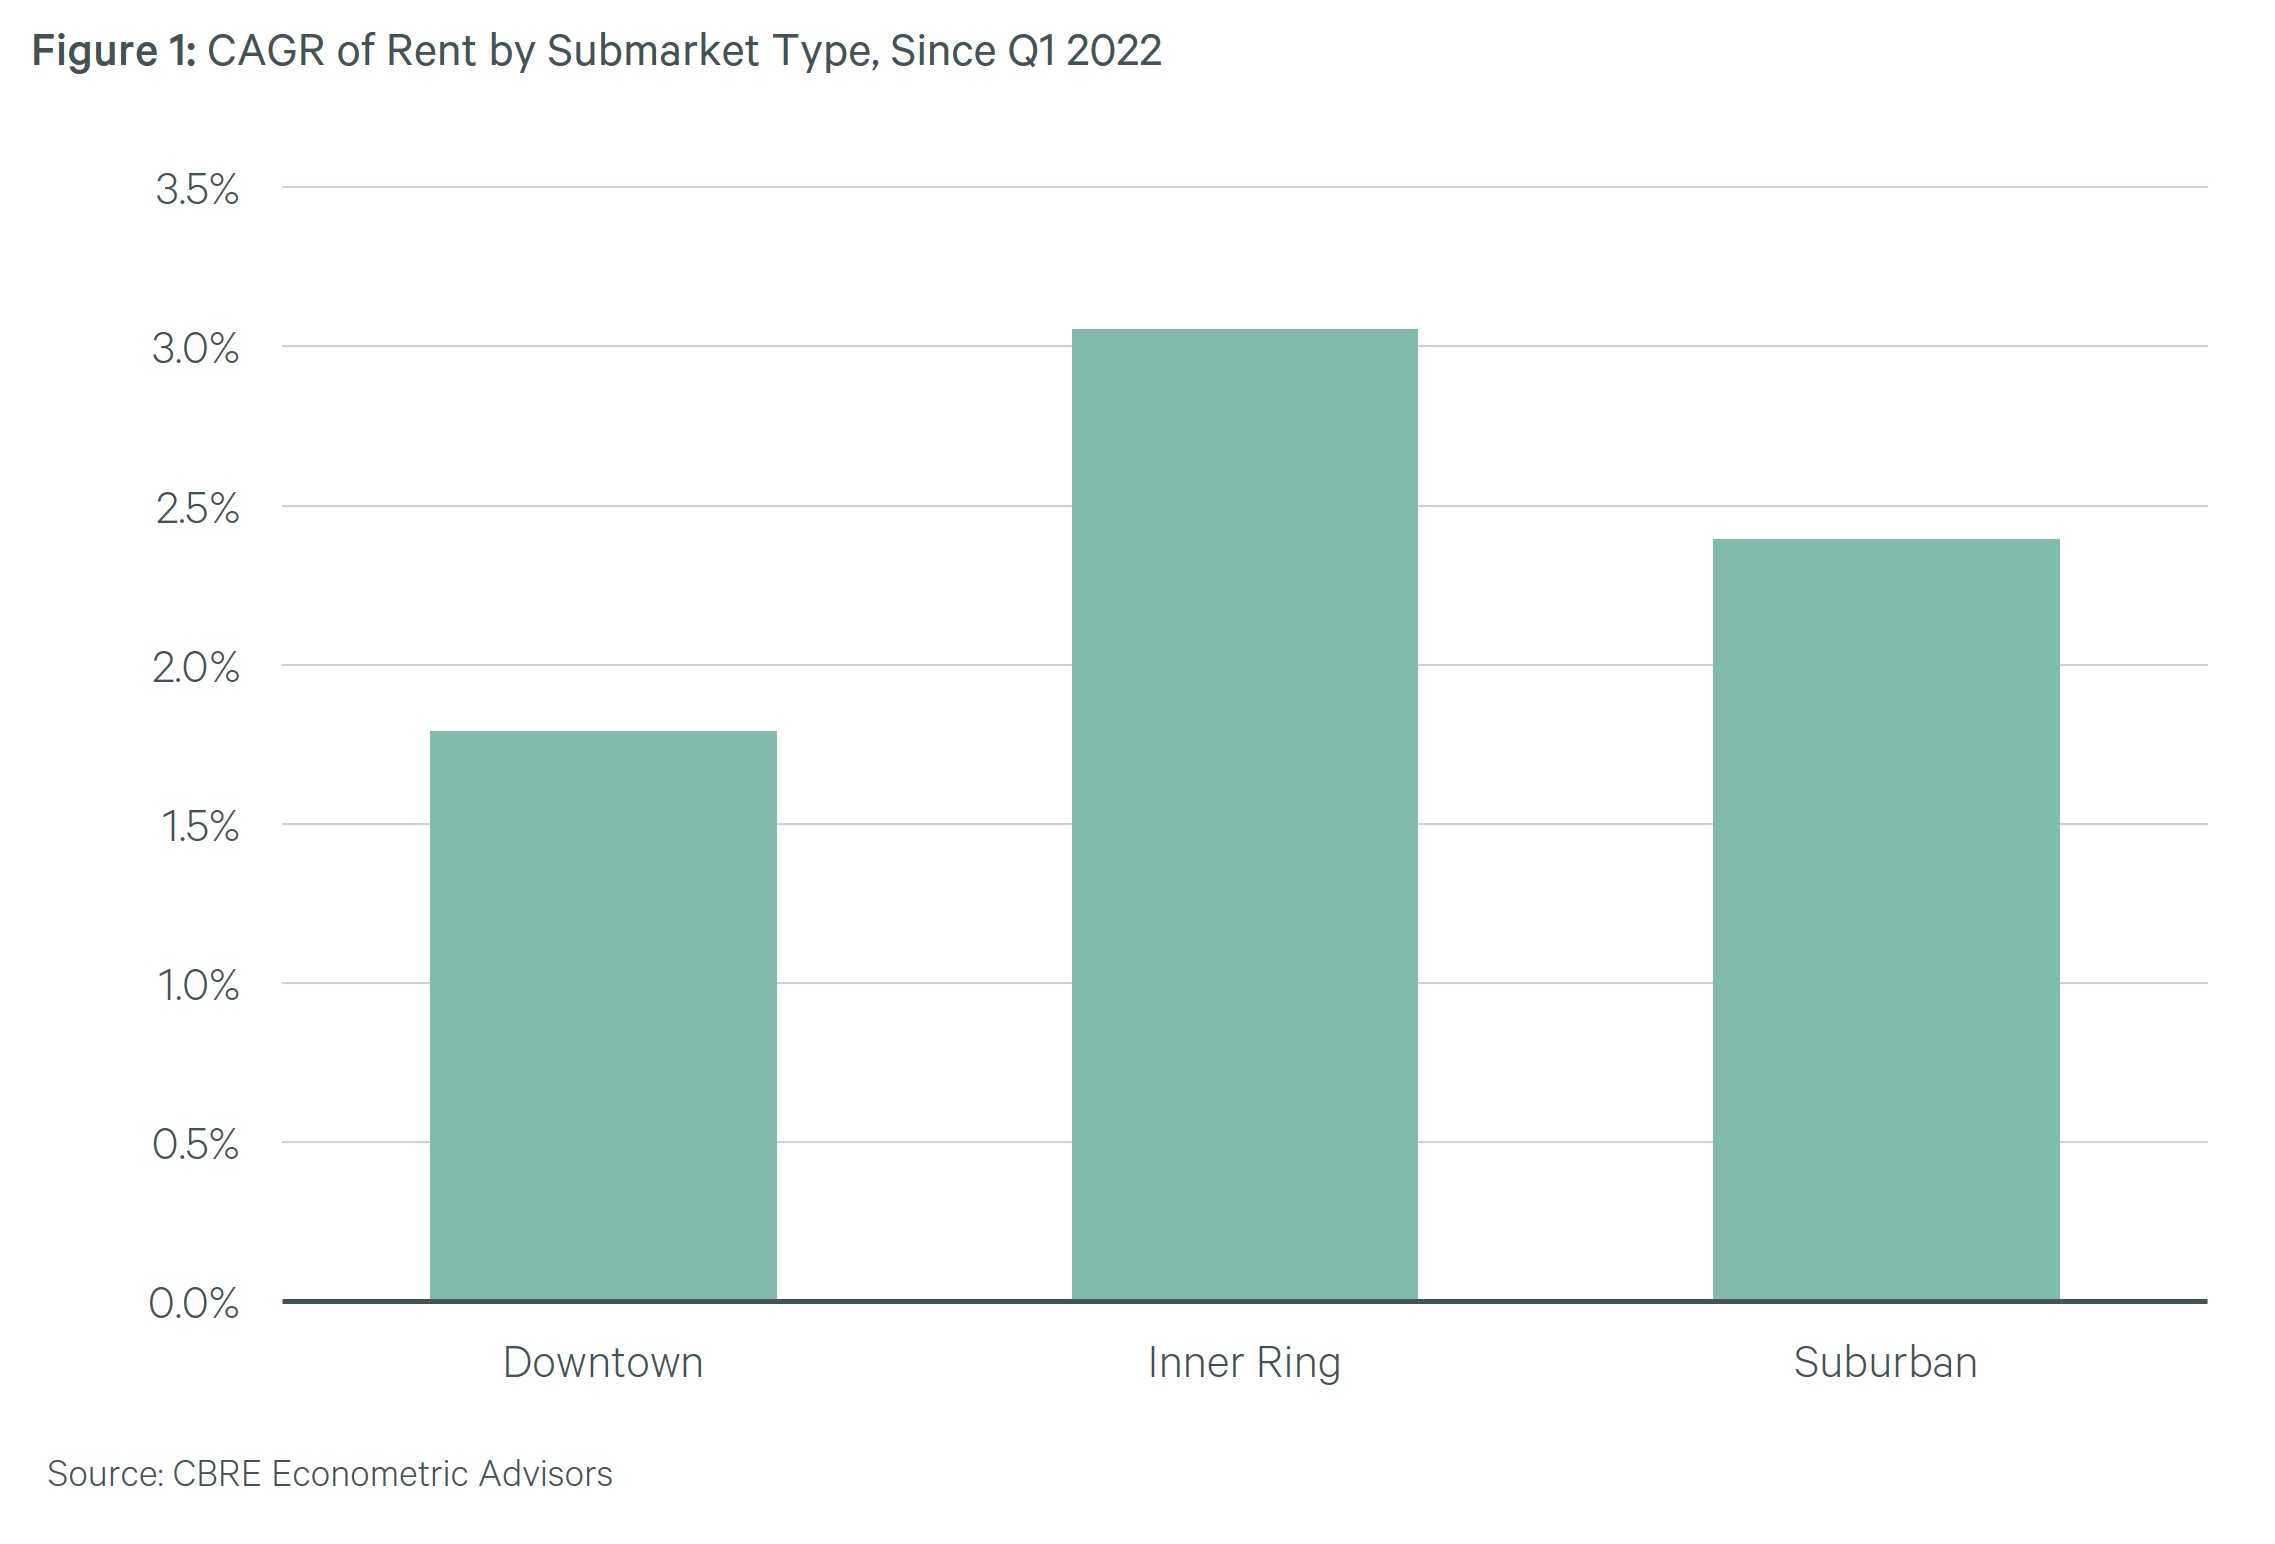Image resolution: width=2275 pixels, height=1544 pixels.
Task: Select the Inner Ring x-axis label
Action: pyautogui.click(x=1244, y=1362)
